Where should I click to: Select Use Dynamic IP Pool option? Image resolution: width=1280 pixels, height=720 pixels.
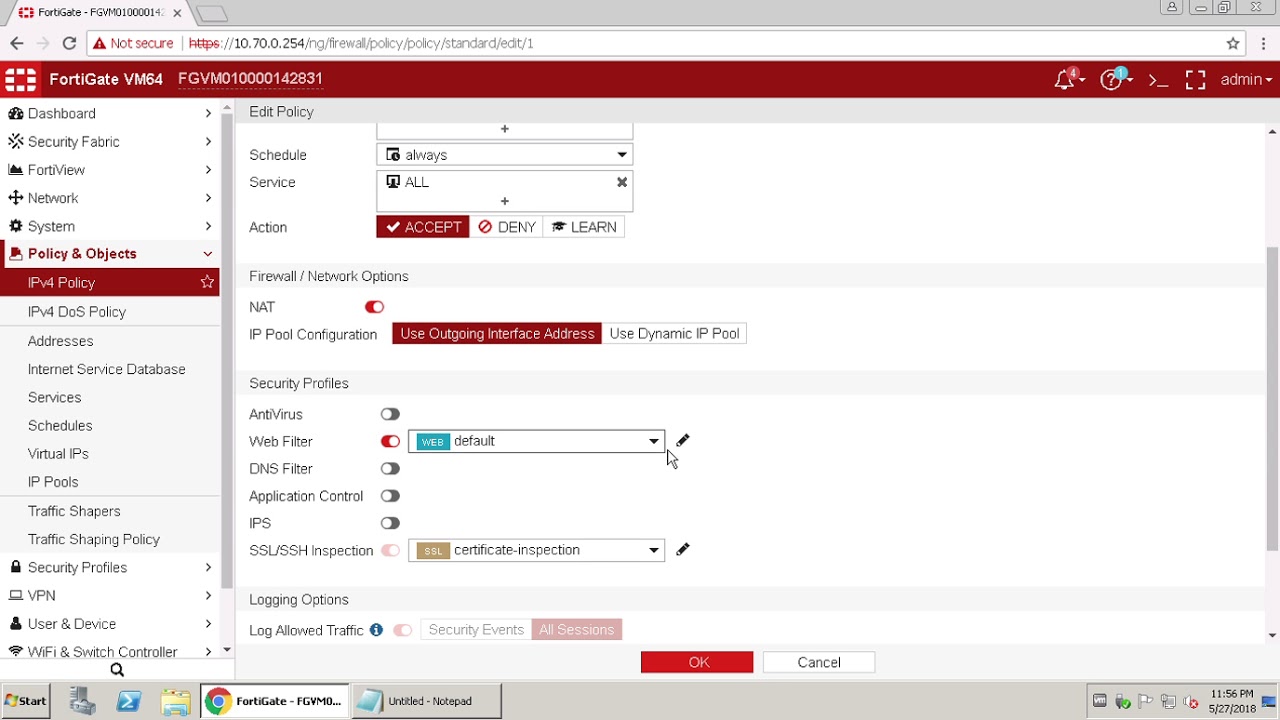(x=674, y=334)
